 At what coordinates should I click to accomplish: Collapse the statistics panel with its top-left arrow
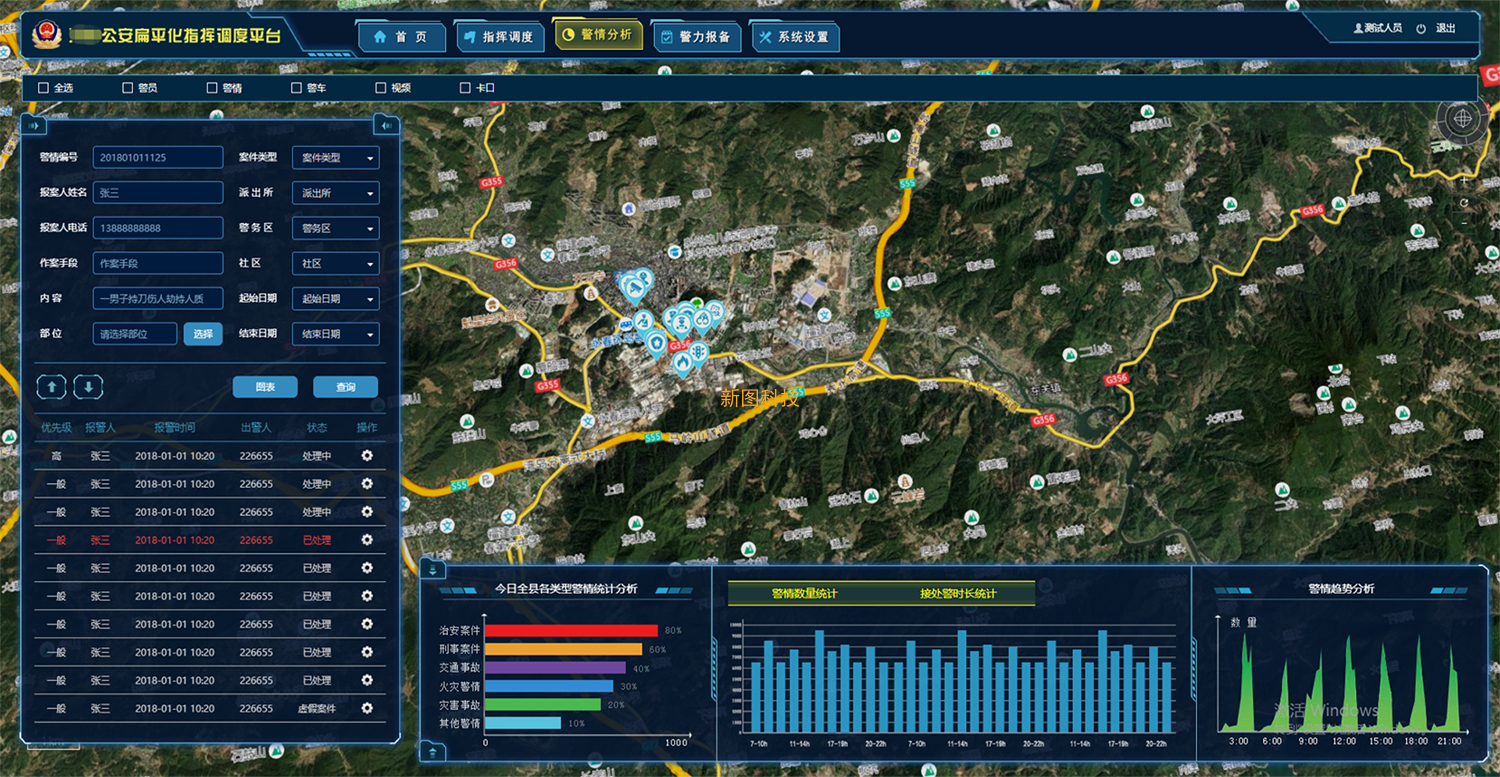(432, 570)
